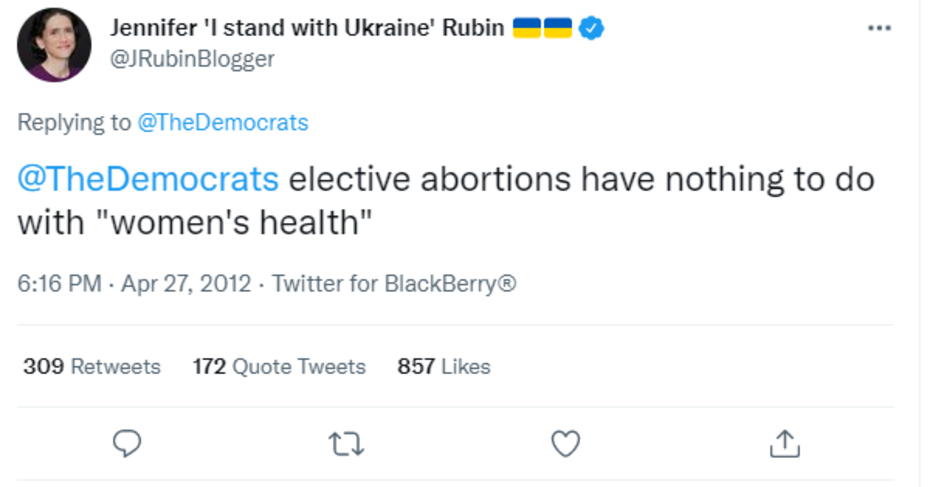Open the three-dot more options menu
Screen dimensions: 930x487
click(x=879, y=28)
